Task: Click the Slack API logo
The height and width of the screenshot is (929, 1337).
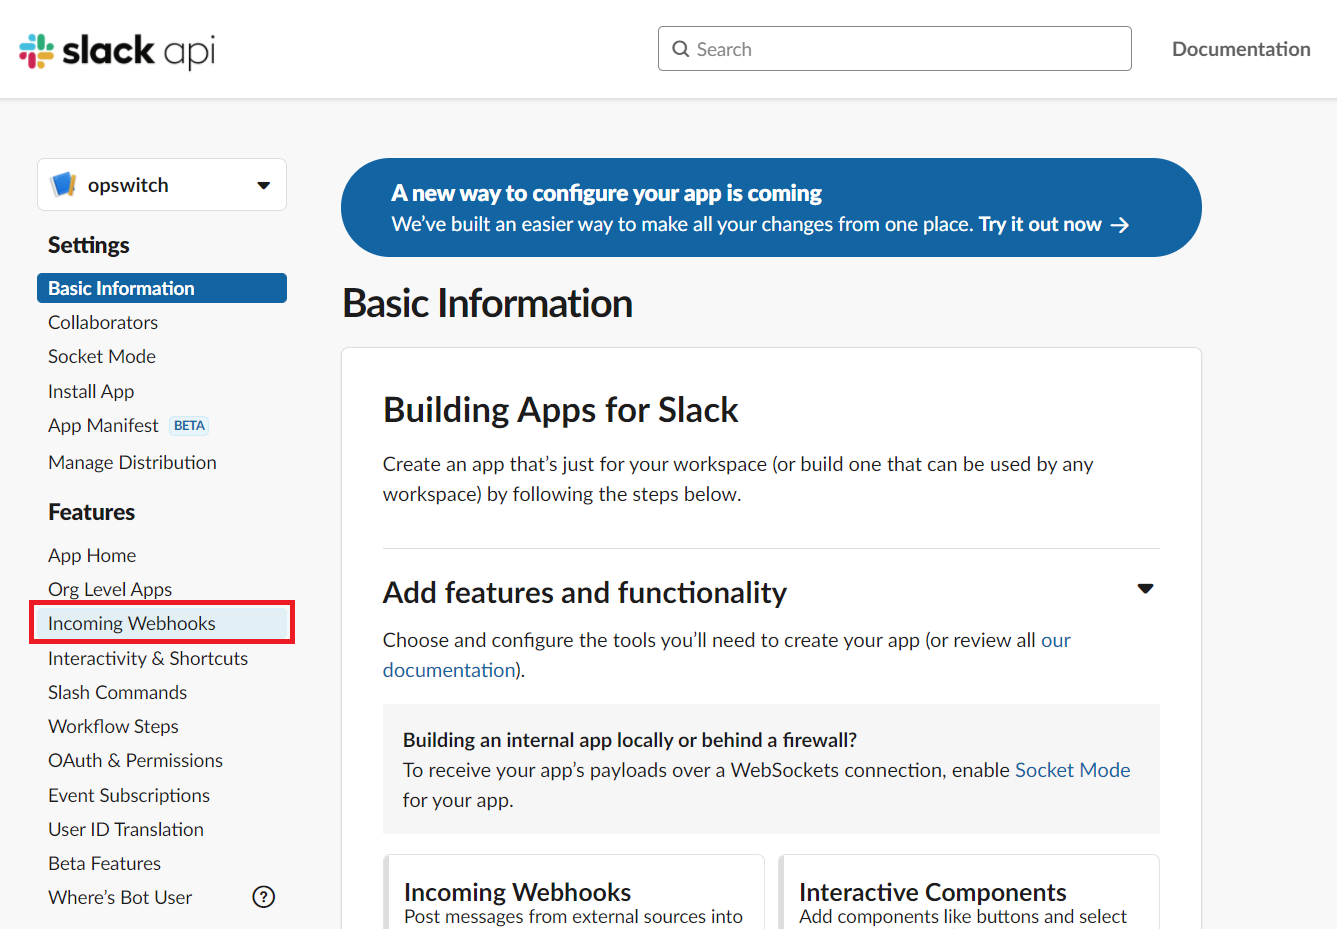Action: 113,48
